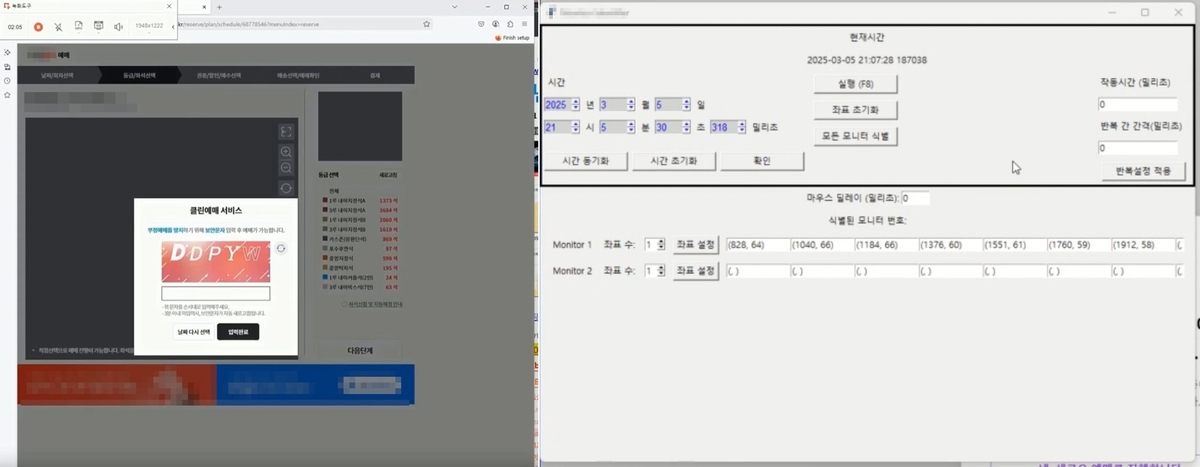
Task: Click the year spinbox stepper arrows
Action: point(575,104)
